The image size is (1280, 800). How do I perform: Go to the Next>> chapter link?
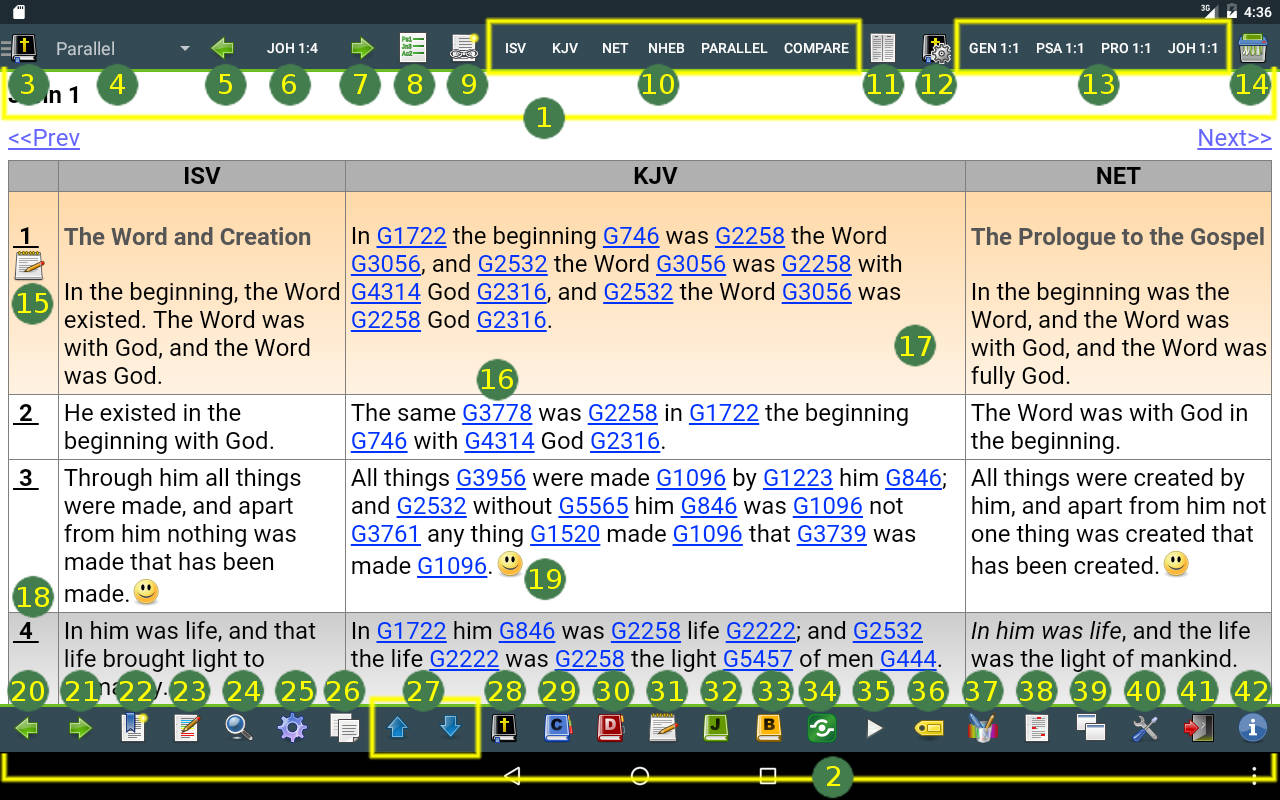click(1234, 138)
